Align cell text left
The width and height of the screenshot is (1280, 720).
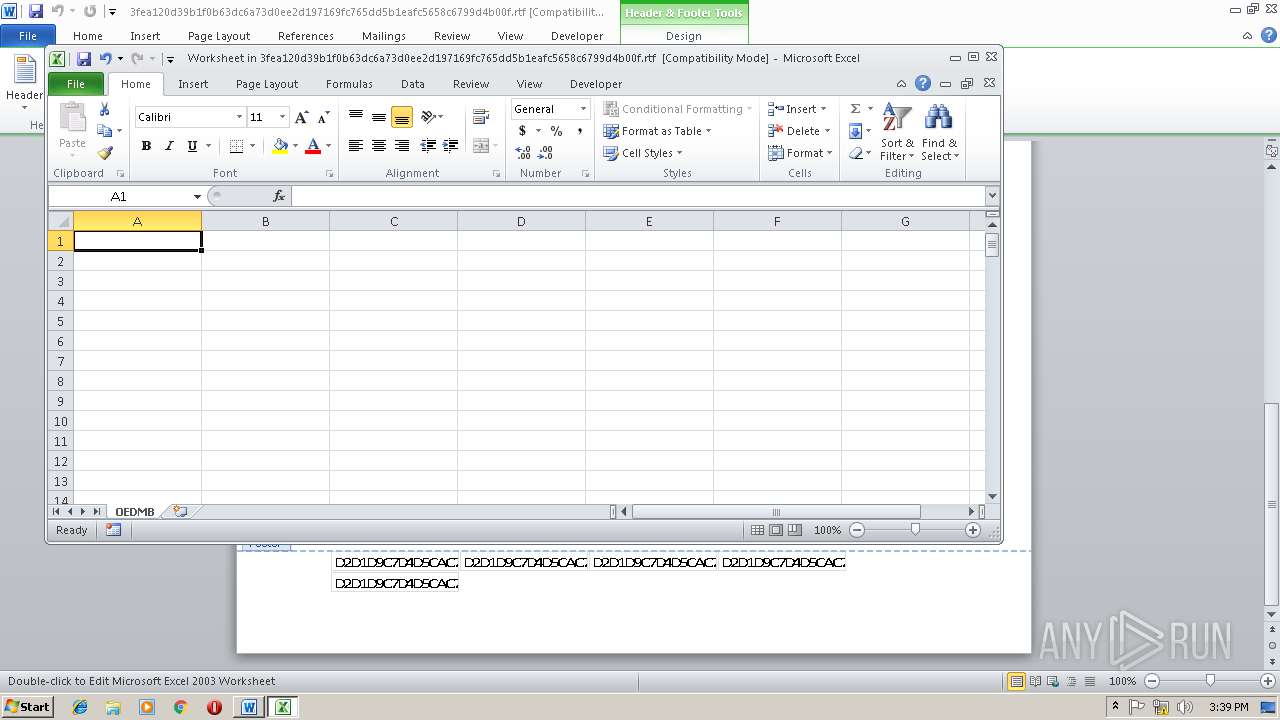356,146
